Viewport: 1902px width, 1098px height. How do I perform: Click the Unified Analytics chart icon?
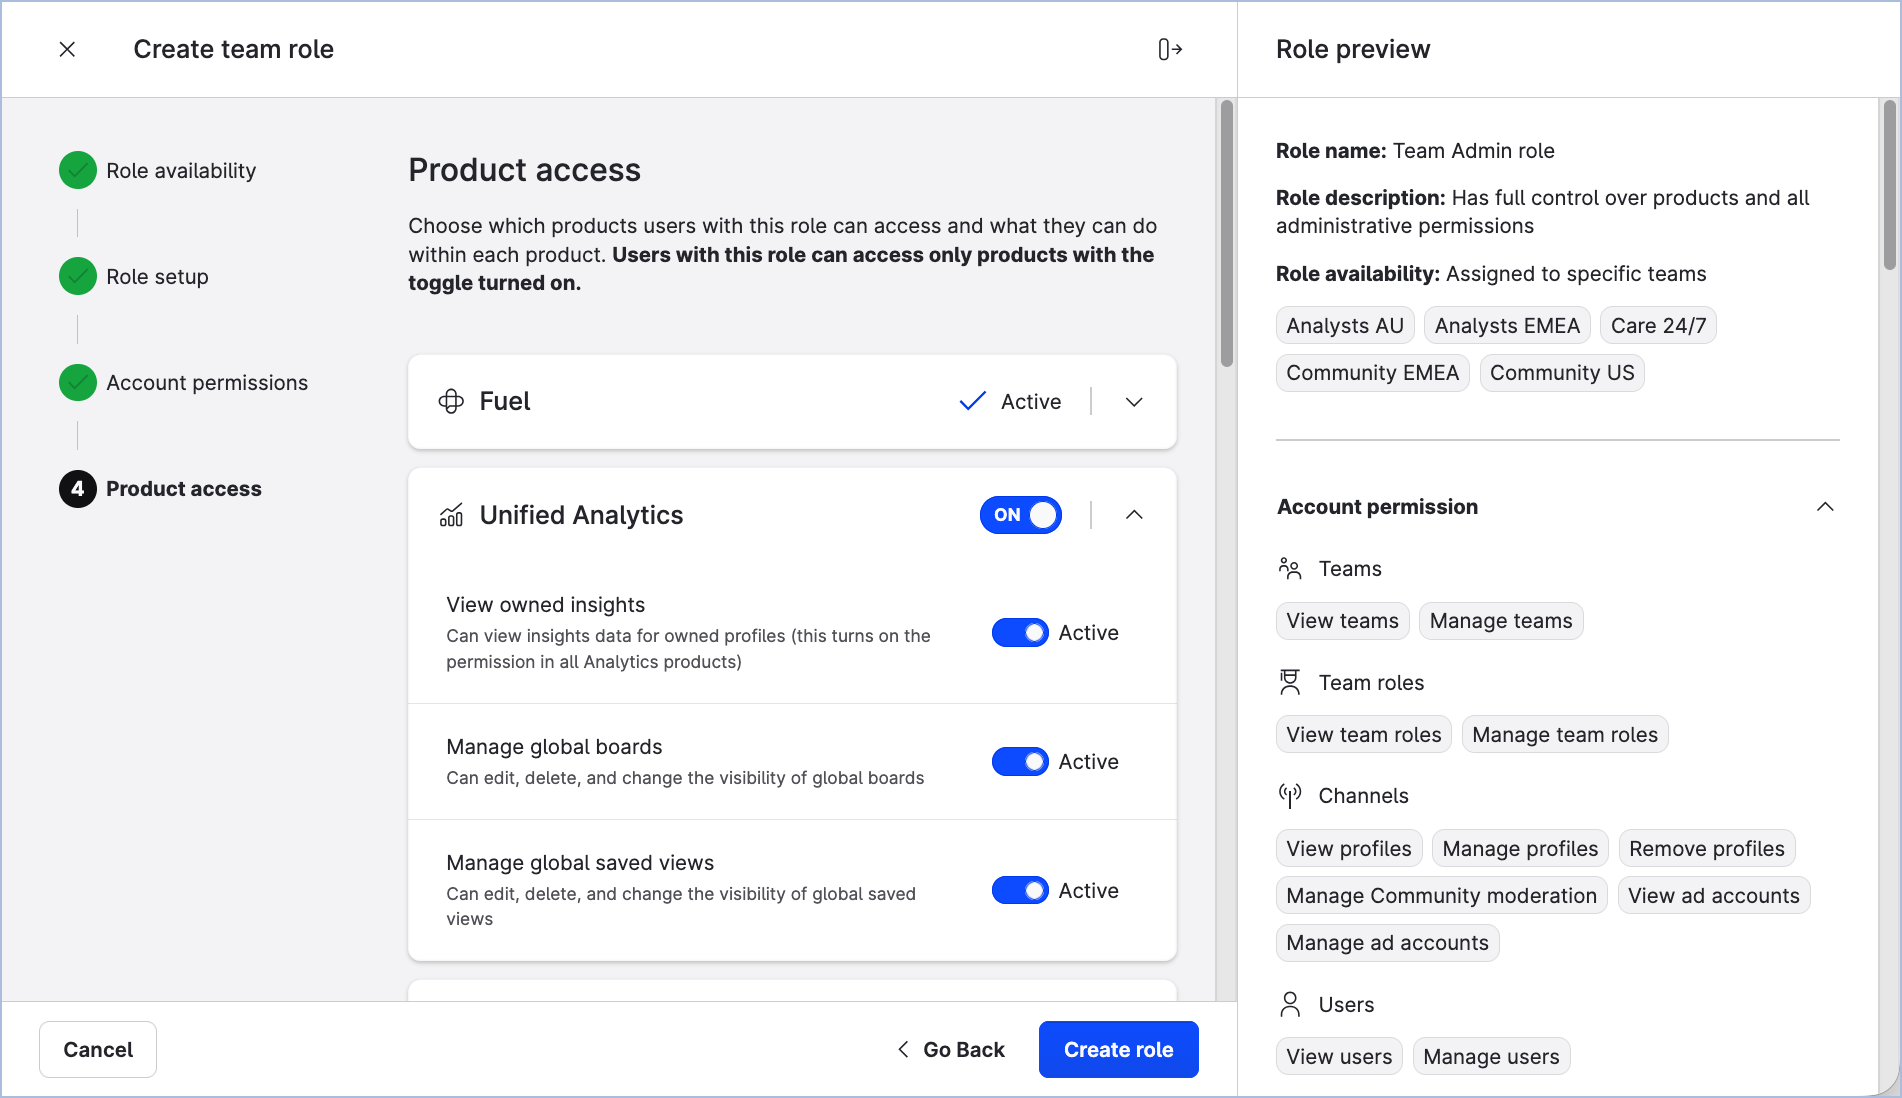pos(451,515)
